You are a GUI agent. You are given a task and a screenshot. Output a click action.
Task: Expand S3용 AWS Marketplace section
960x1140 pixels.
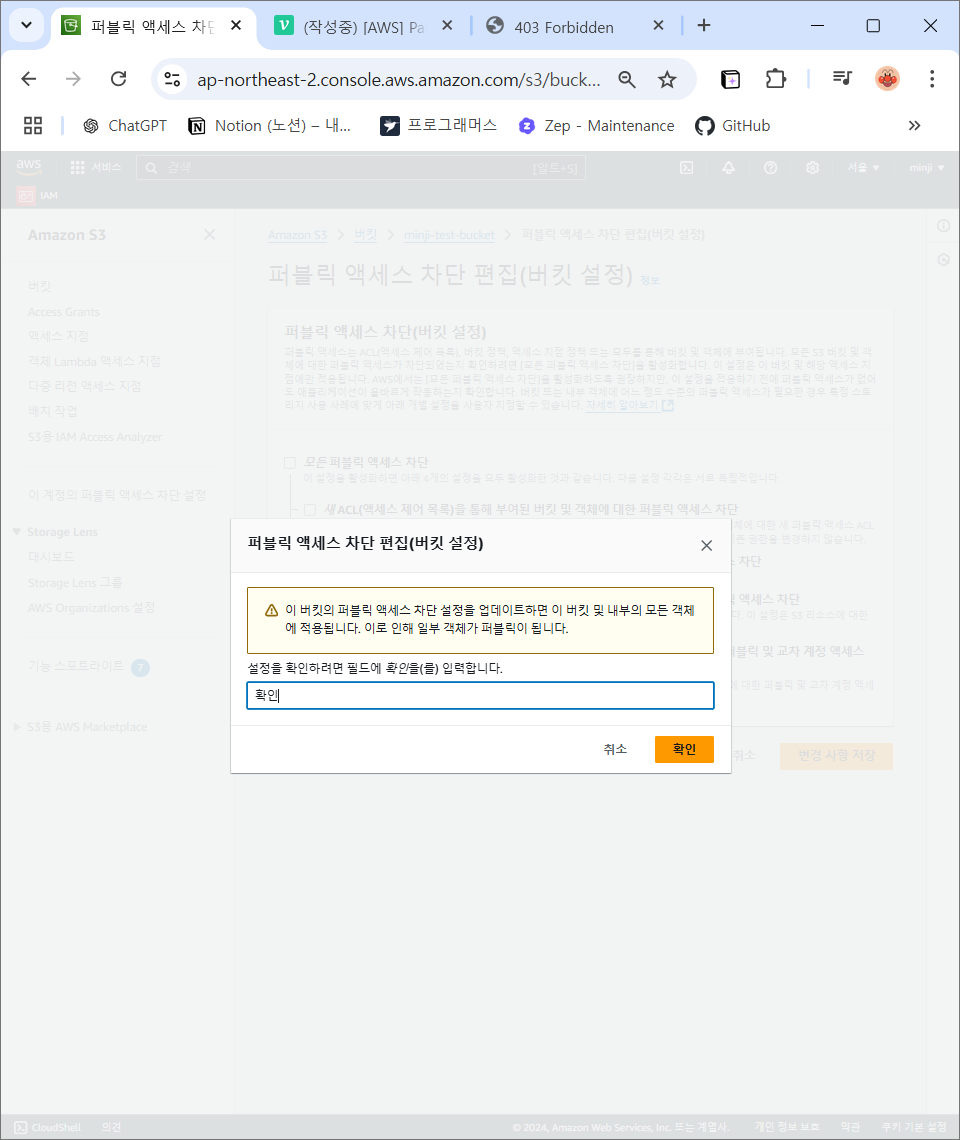pyautogui.click(x=17, y=727)
